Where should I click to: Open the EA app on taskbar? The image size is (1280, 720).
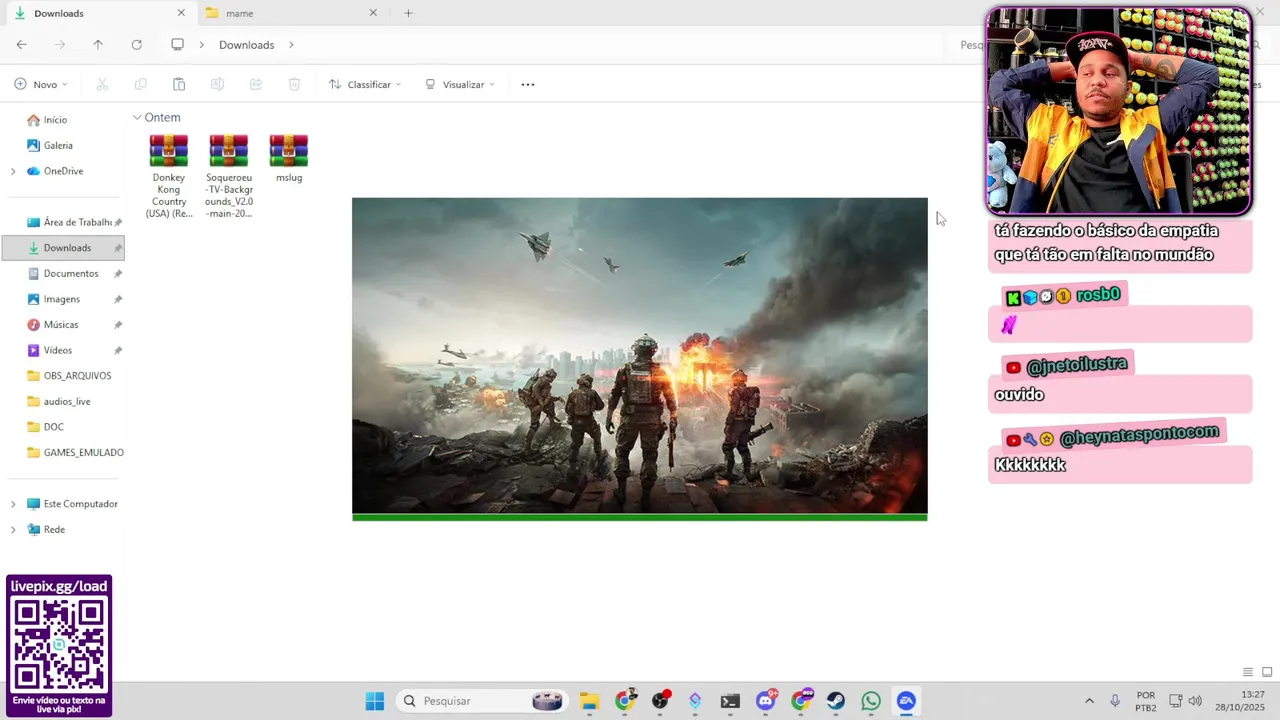pos(906,701)
